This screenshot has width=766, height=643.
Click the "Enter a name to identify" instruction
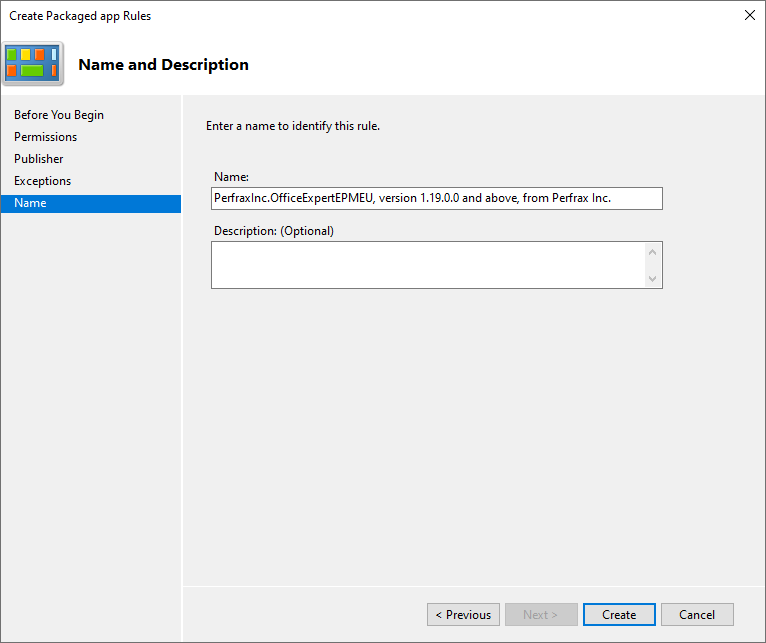click(x=292, y=126)
